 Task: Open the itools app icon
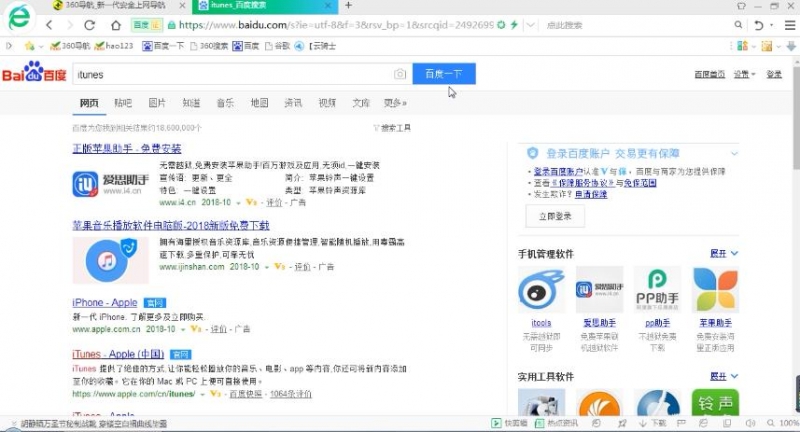tap(541, 290)
